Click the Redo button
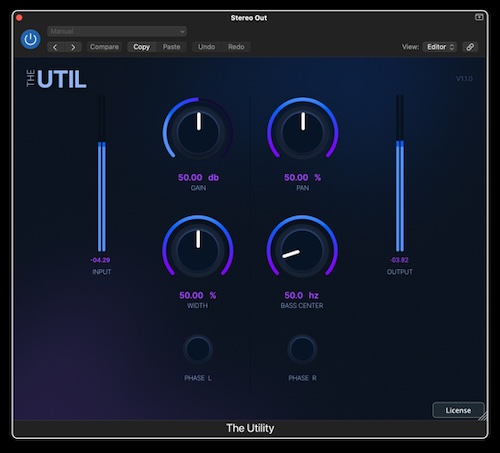This screenshot has height=453, width=500. pos(236,47)
